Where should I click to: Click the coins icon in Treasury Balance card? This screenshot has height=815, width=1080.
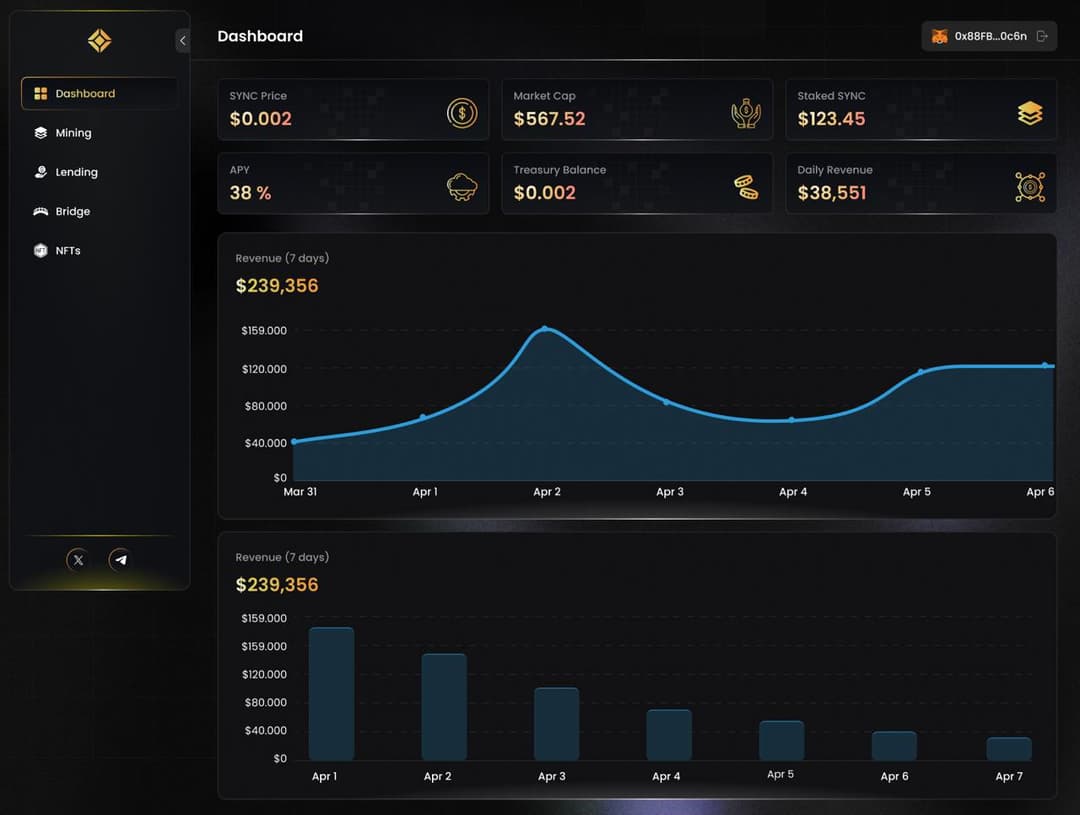click(746, 187)
